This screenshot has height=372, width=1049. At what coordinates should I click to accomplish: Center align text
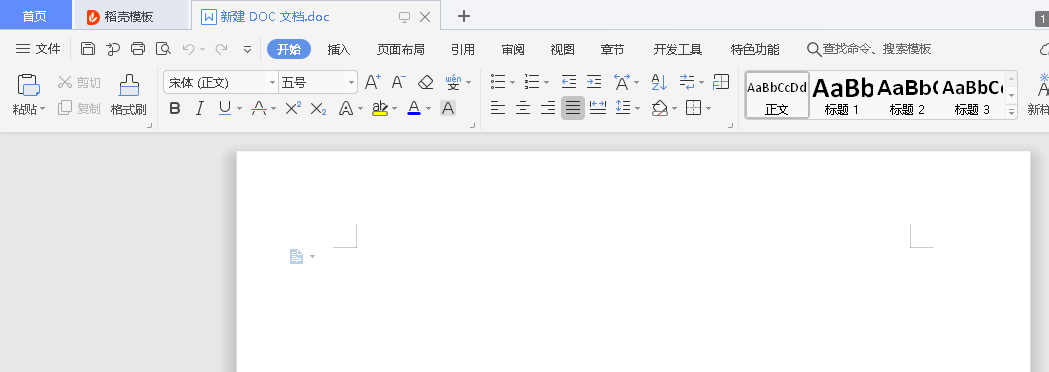point(523,108)
